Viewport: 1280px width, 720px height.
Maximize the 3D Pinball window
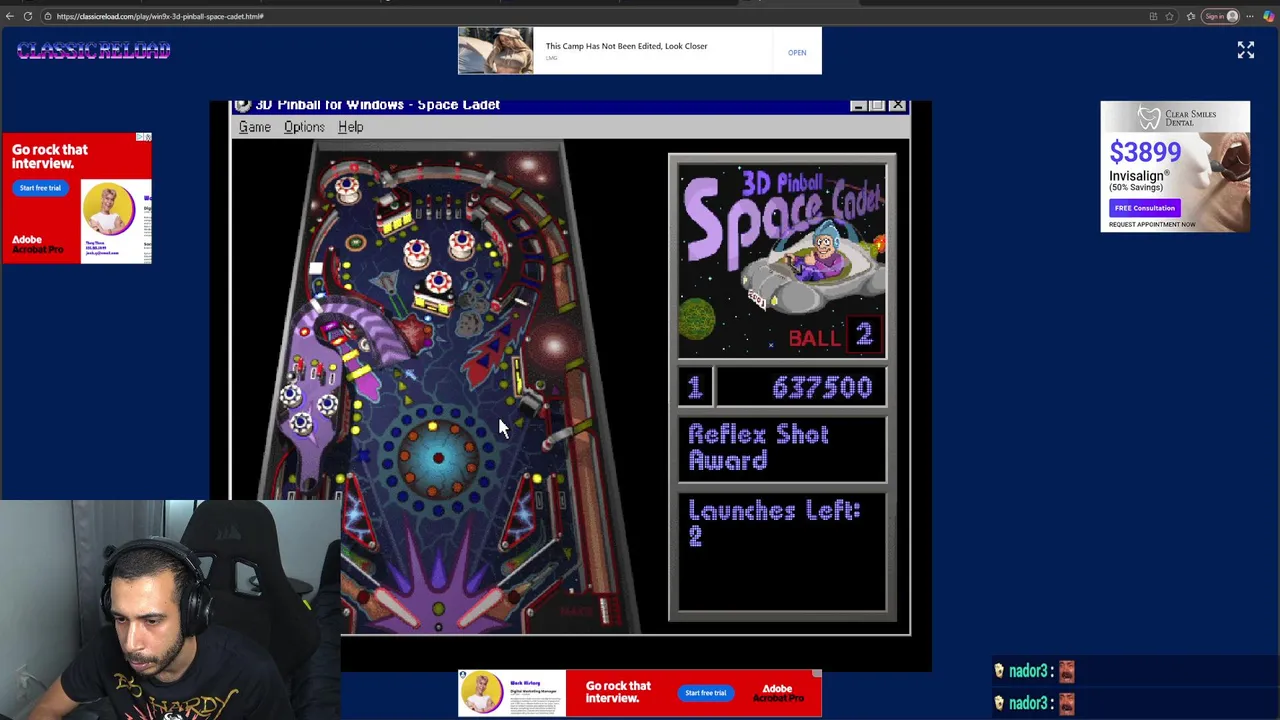877,105
